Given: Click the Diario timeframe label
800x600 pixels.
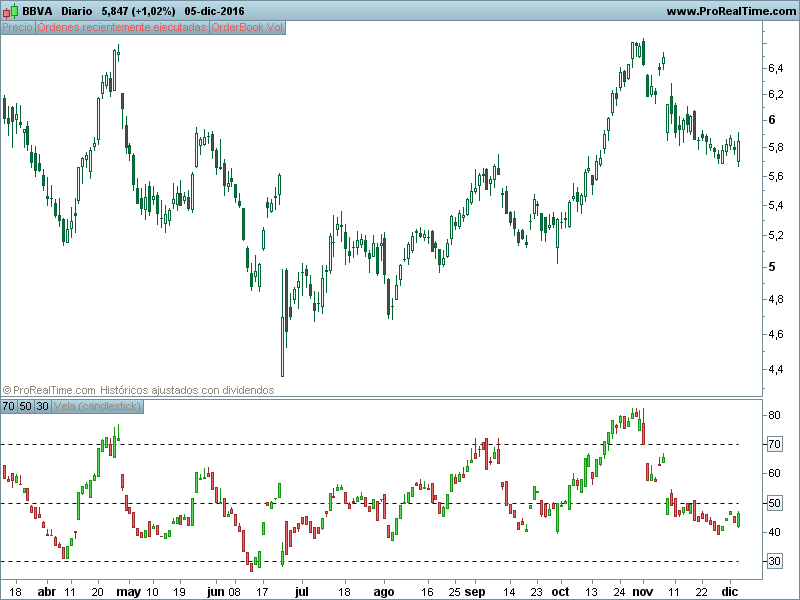Looking at the screenshot, I should [x=77, y=11].
